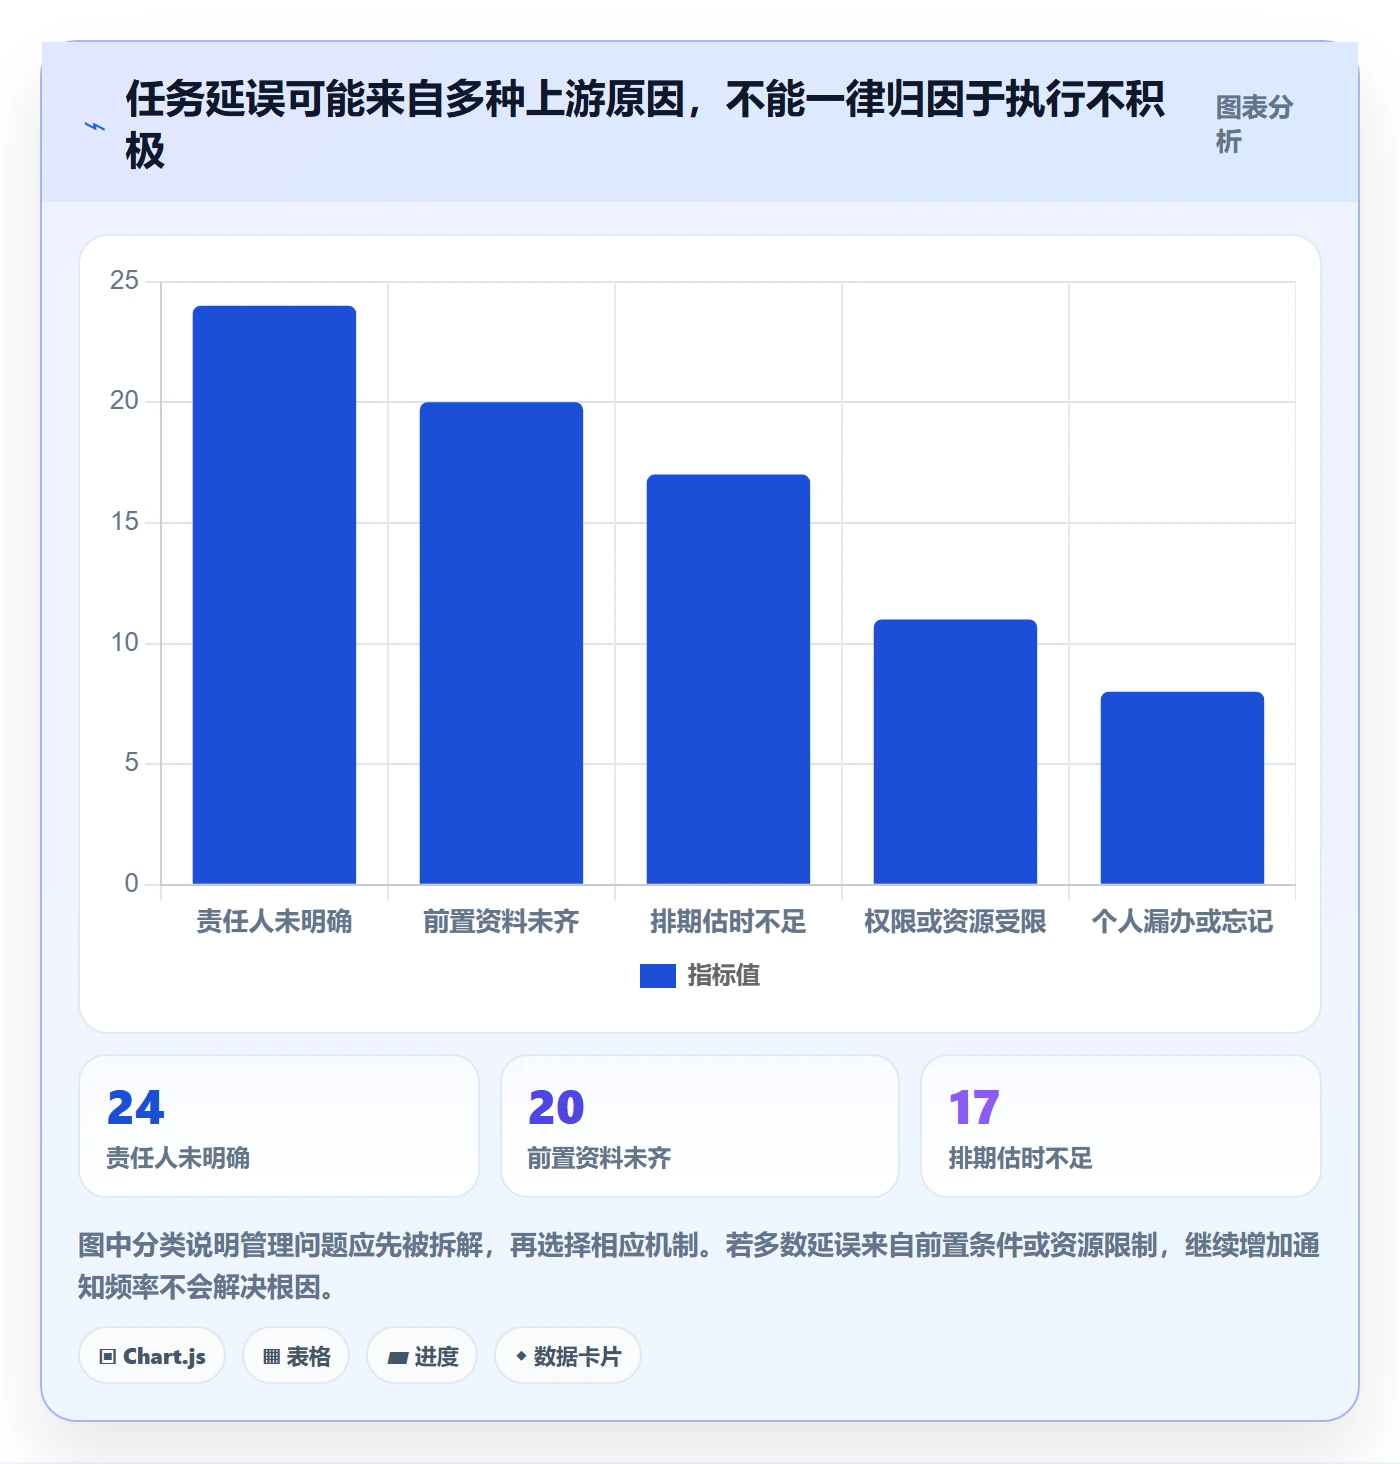
Task: Click the 24 责任人未明确 stat card
Action: coord(279,1126)
